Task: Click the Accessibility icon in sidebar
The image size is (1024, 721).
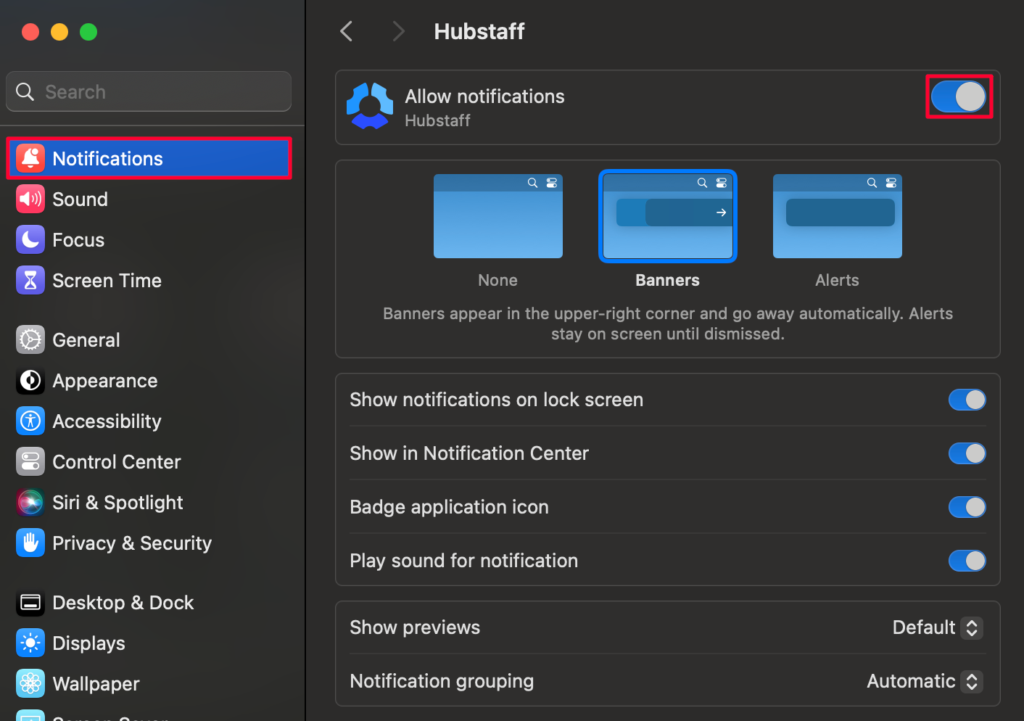Action: click(30, 421)
